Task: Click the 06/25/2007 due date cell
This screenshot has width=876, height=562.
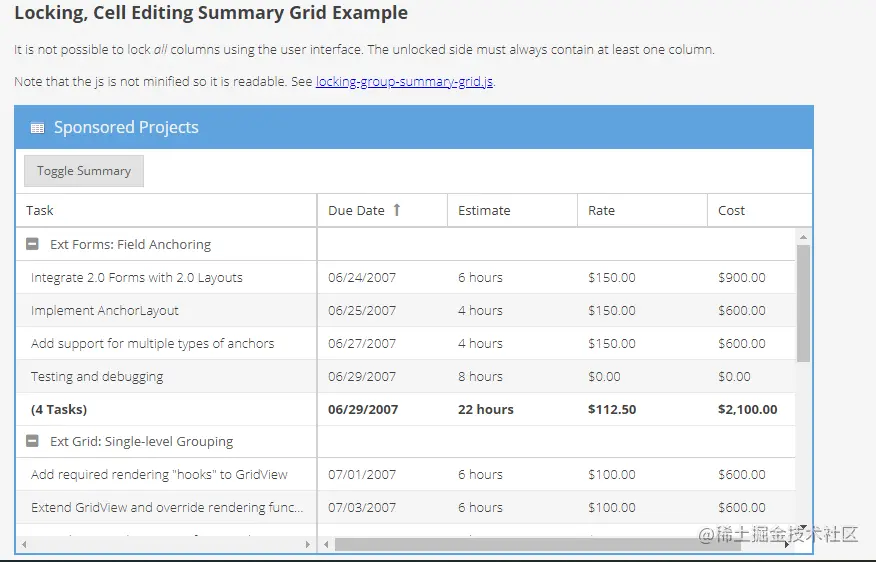Action: [382, 311]
